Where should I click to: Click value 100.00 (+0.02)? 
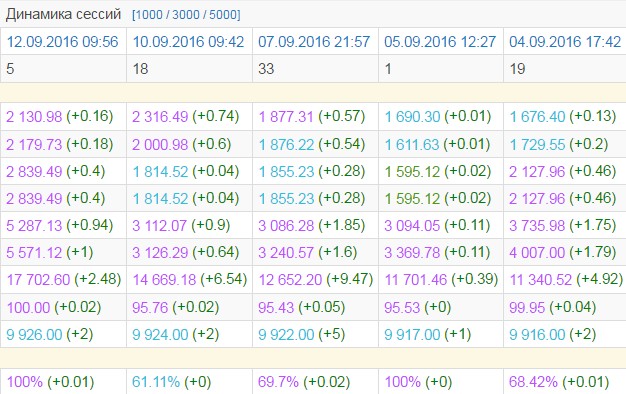(54, 307)
